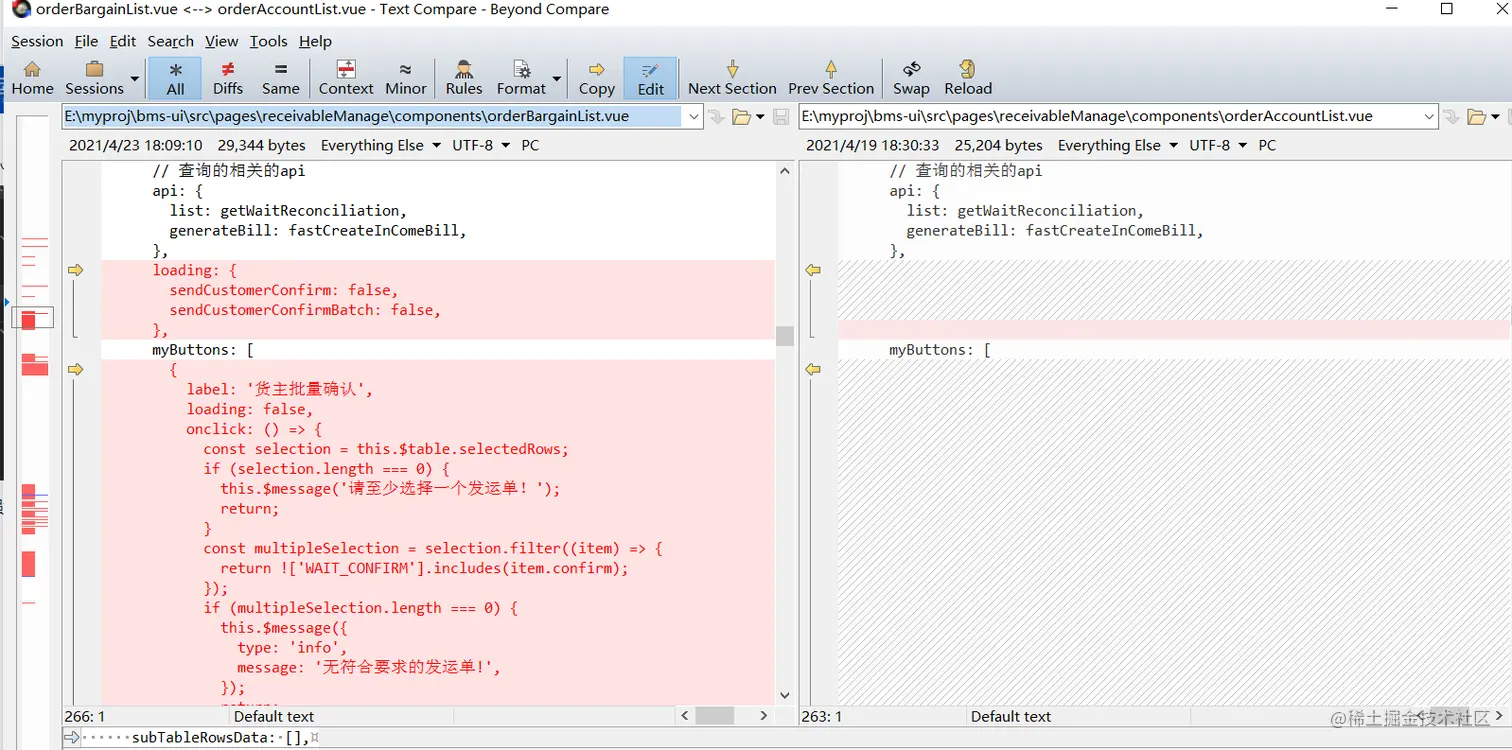Click left pane vertical scrollbar thumb
This screenshot has height=750, width=1512.
tap(785, 336)
